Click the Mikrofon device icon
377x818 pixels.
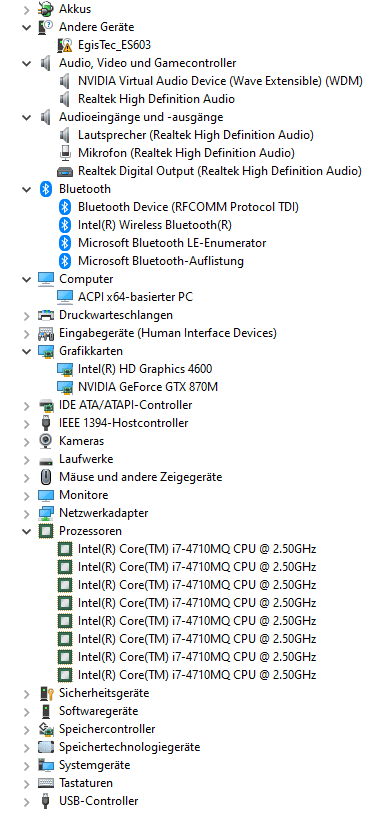coord(65,153)
